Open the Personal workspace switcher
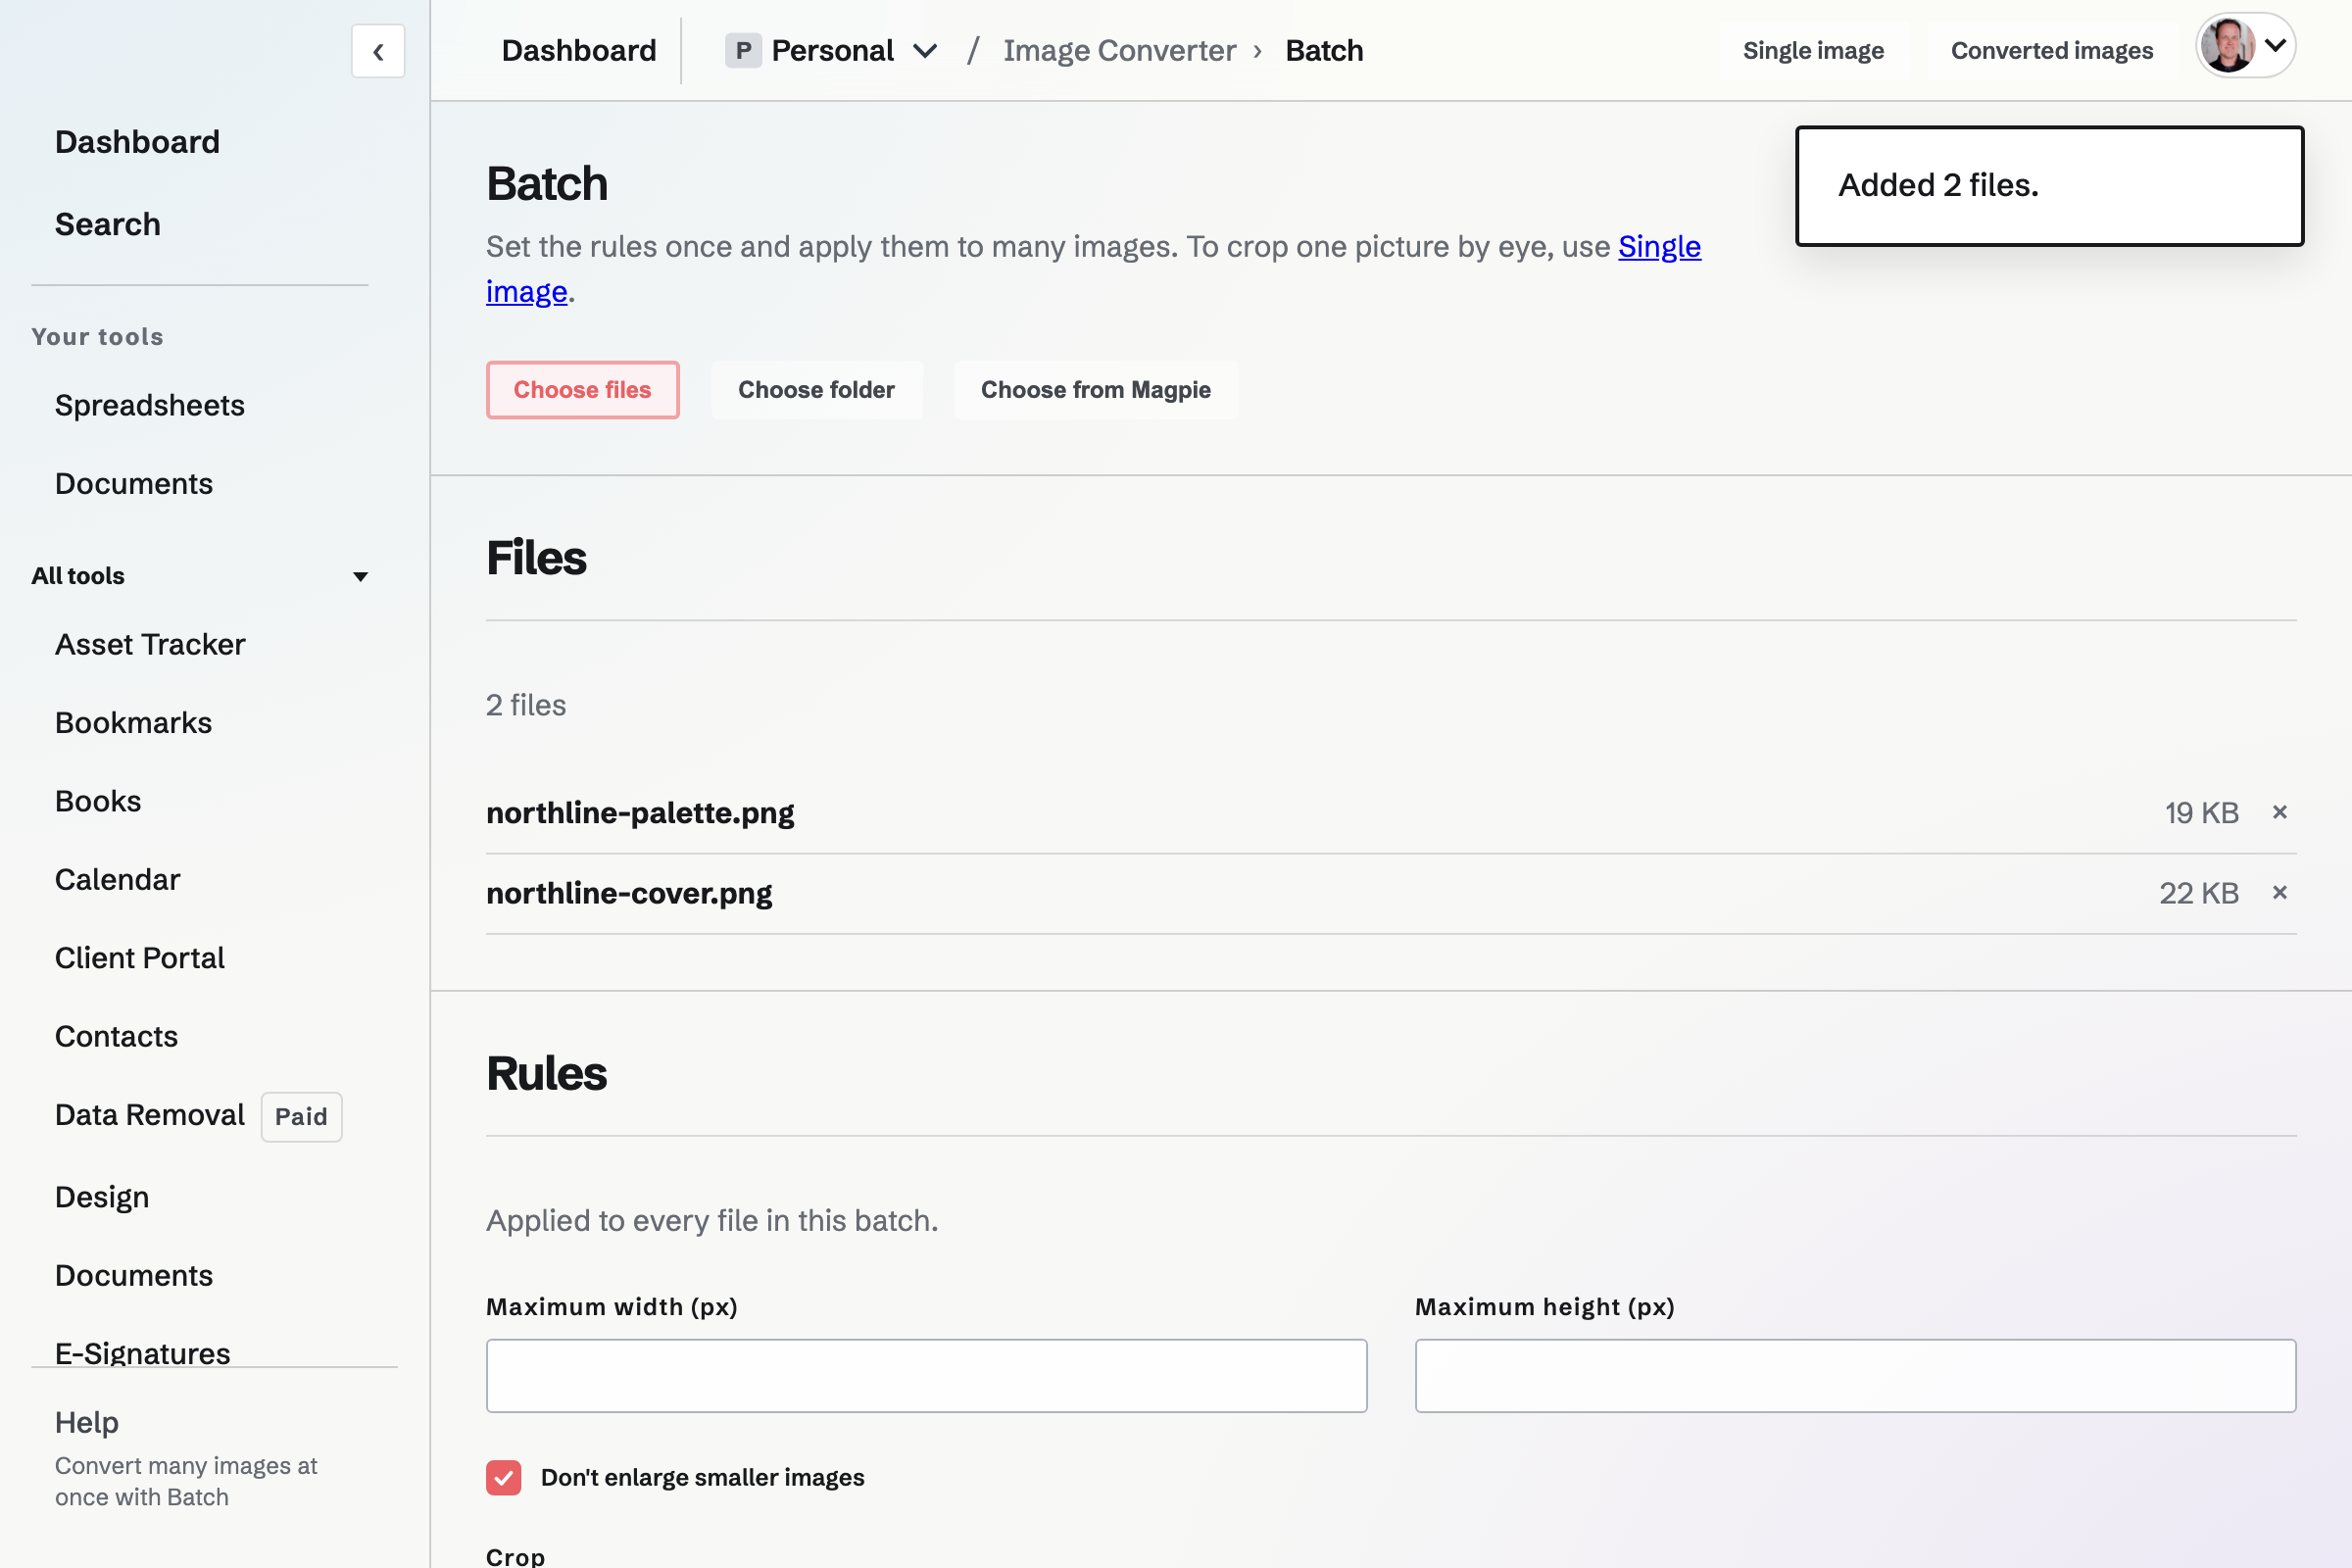Viewport: 2352px width, 1568px height. (832, 51)
